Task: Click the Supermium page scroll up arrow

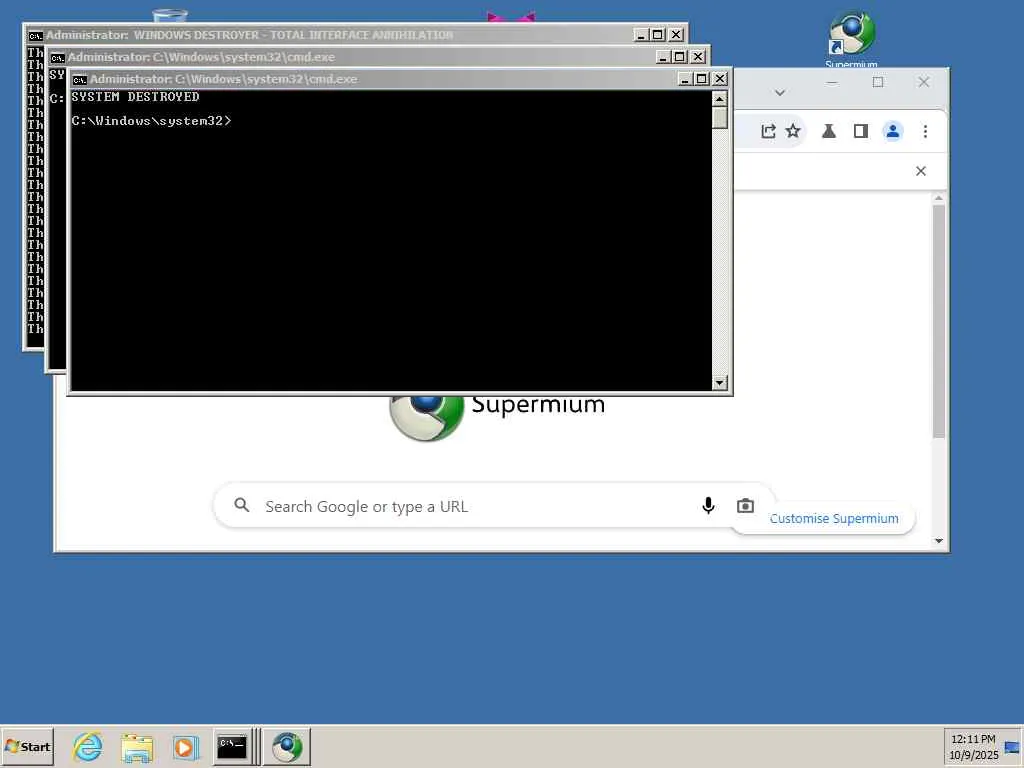Action: pos(938,198)
